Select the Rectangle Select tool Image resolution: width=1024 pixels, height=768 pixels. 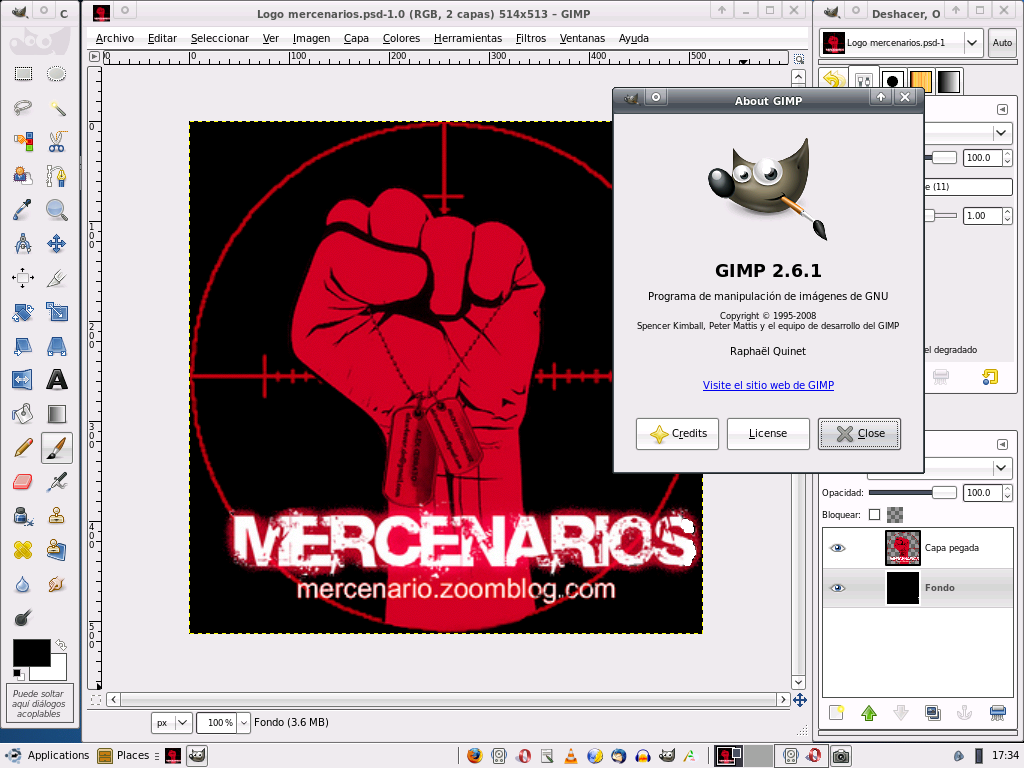(x=23, y=74)
